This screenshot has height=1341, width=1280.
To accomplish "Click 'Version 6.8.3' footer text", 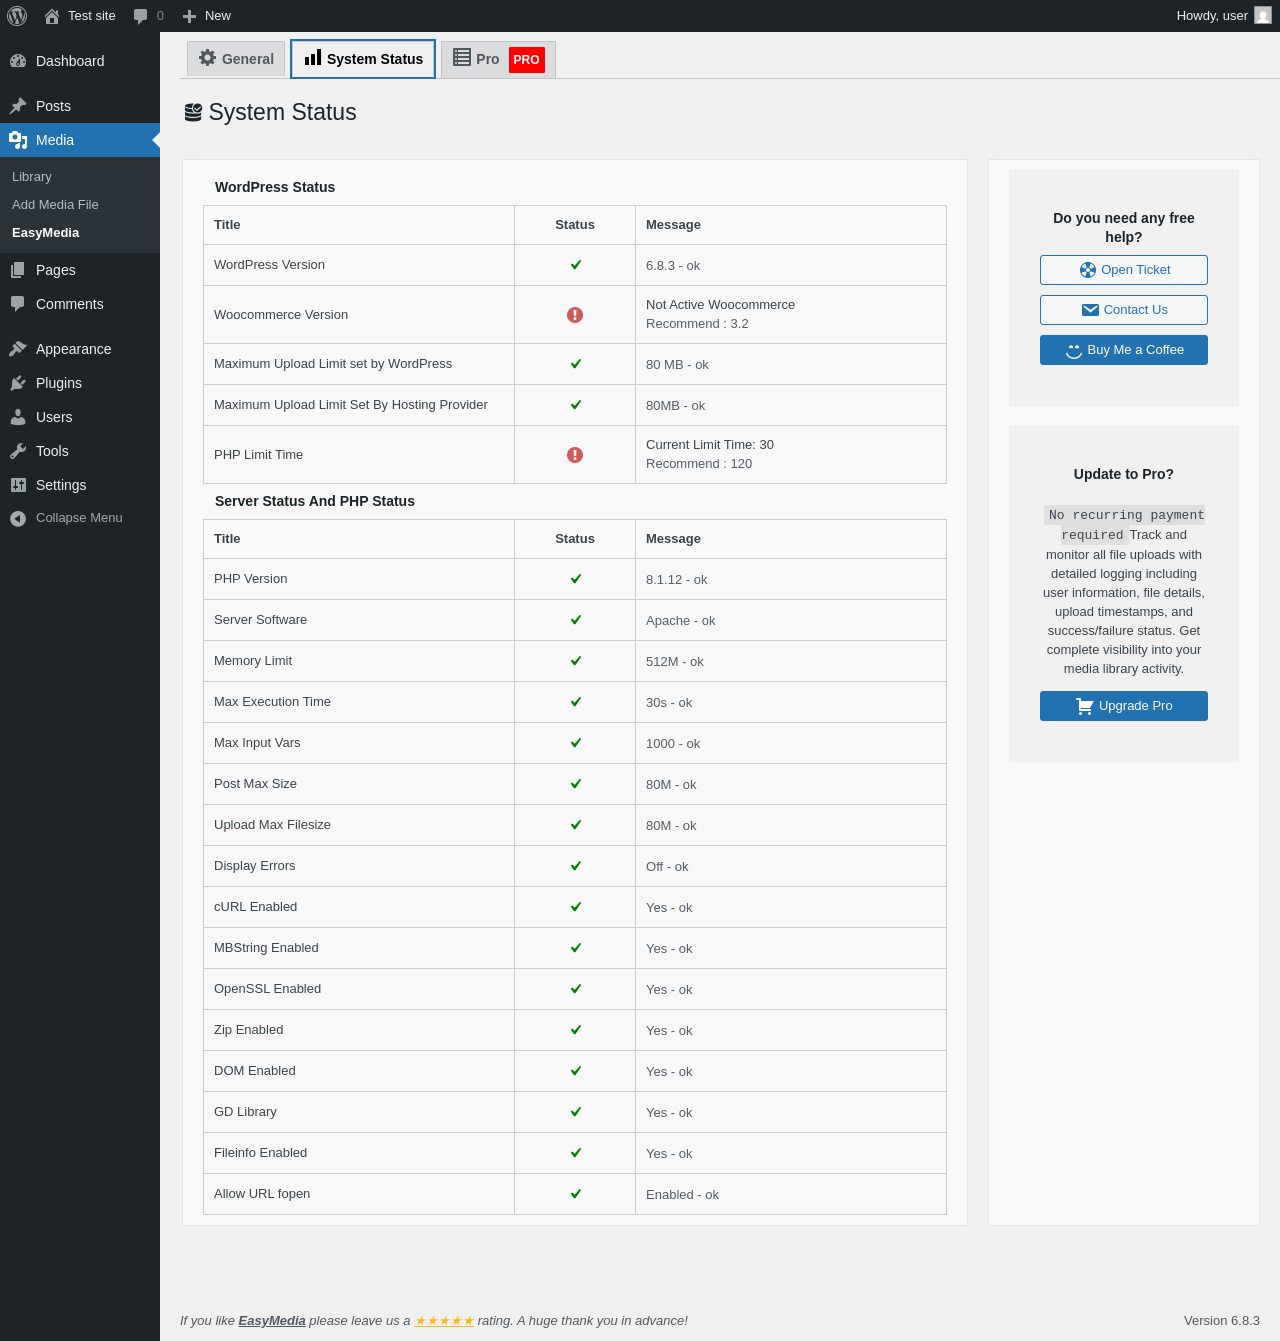I will point(1222,1321).
